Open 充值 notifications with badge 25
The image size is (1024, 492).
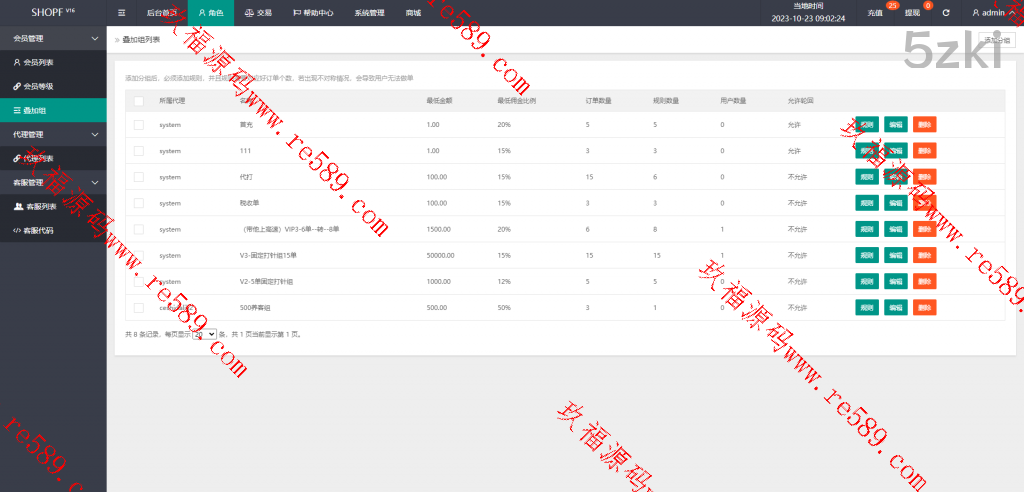click(x=876, y=13)
